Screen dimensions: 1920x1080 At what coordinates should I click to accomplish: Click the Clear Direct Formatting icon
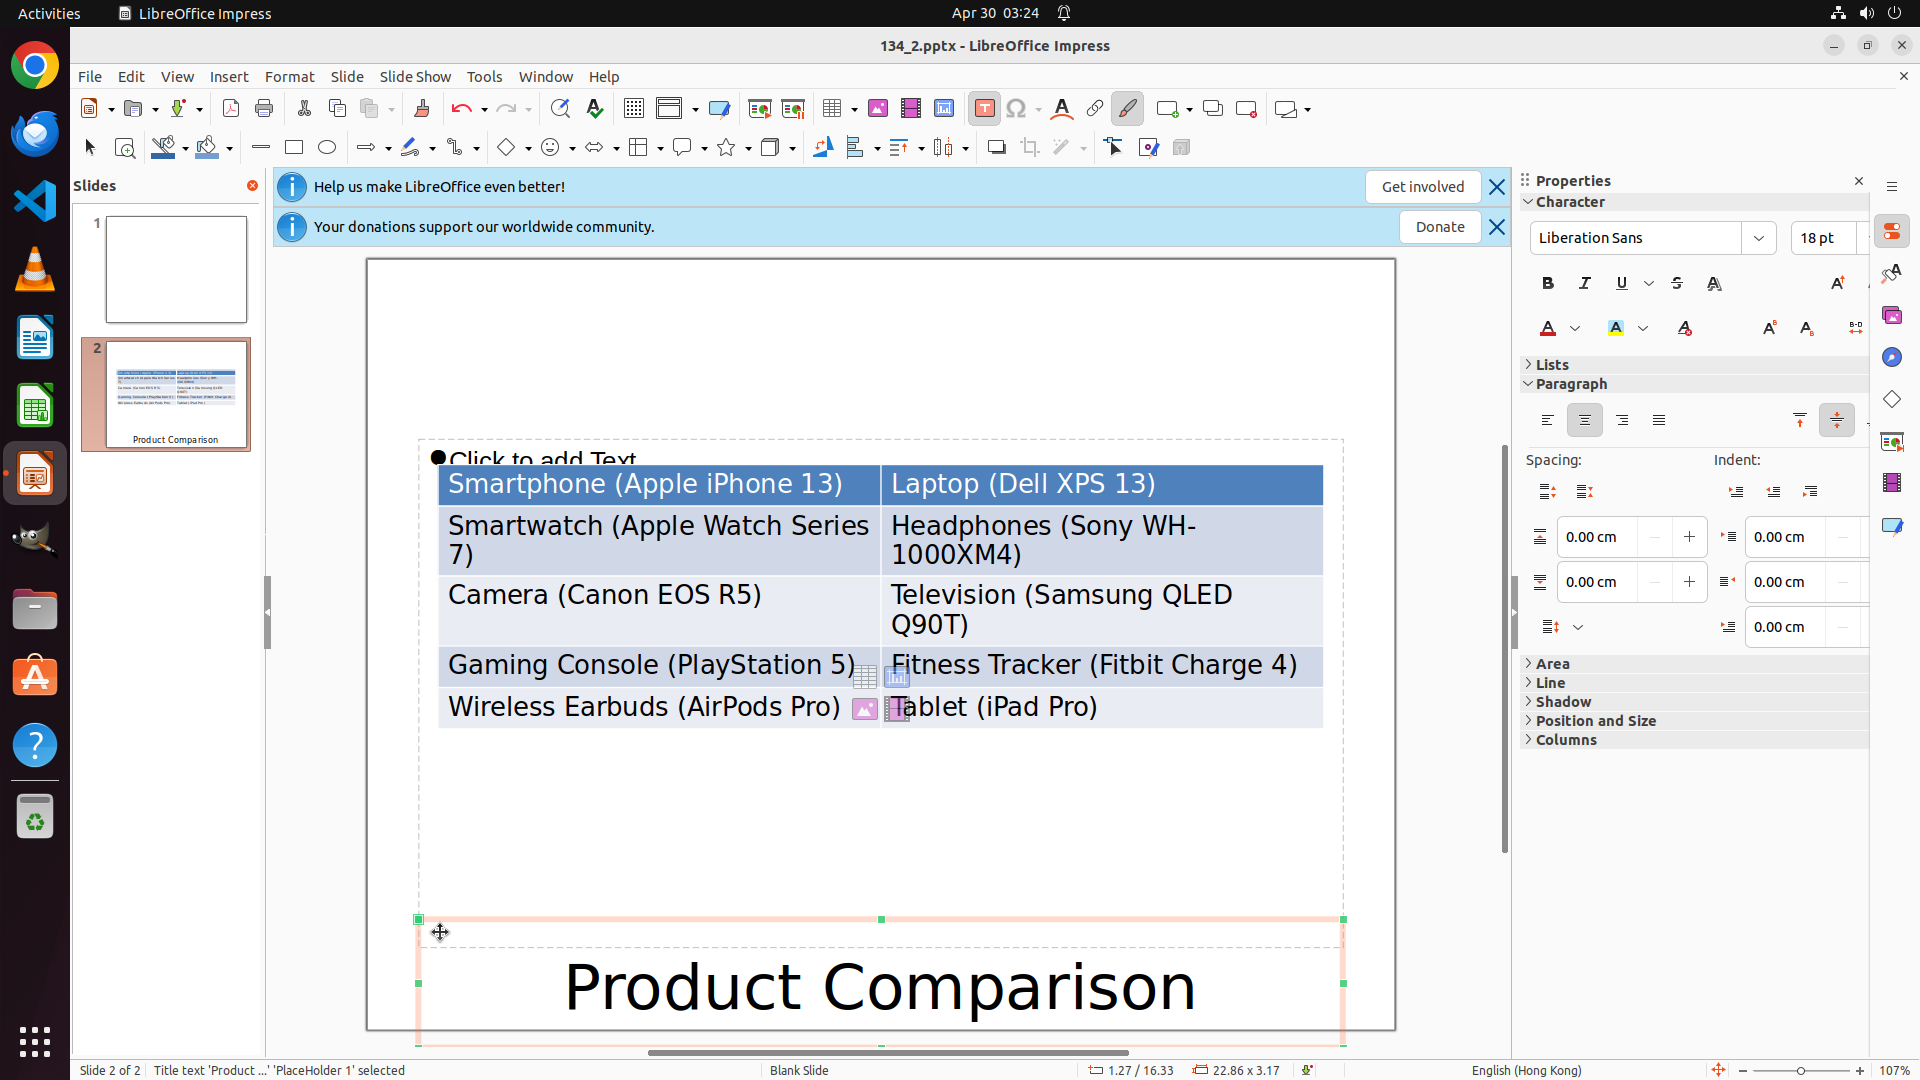1685,328
